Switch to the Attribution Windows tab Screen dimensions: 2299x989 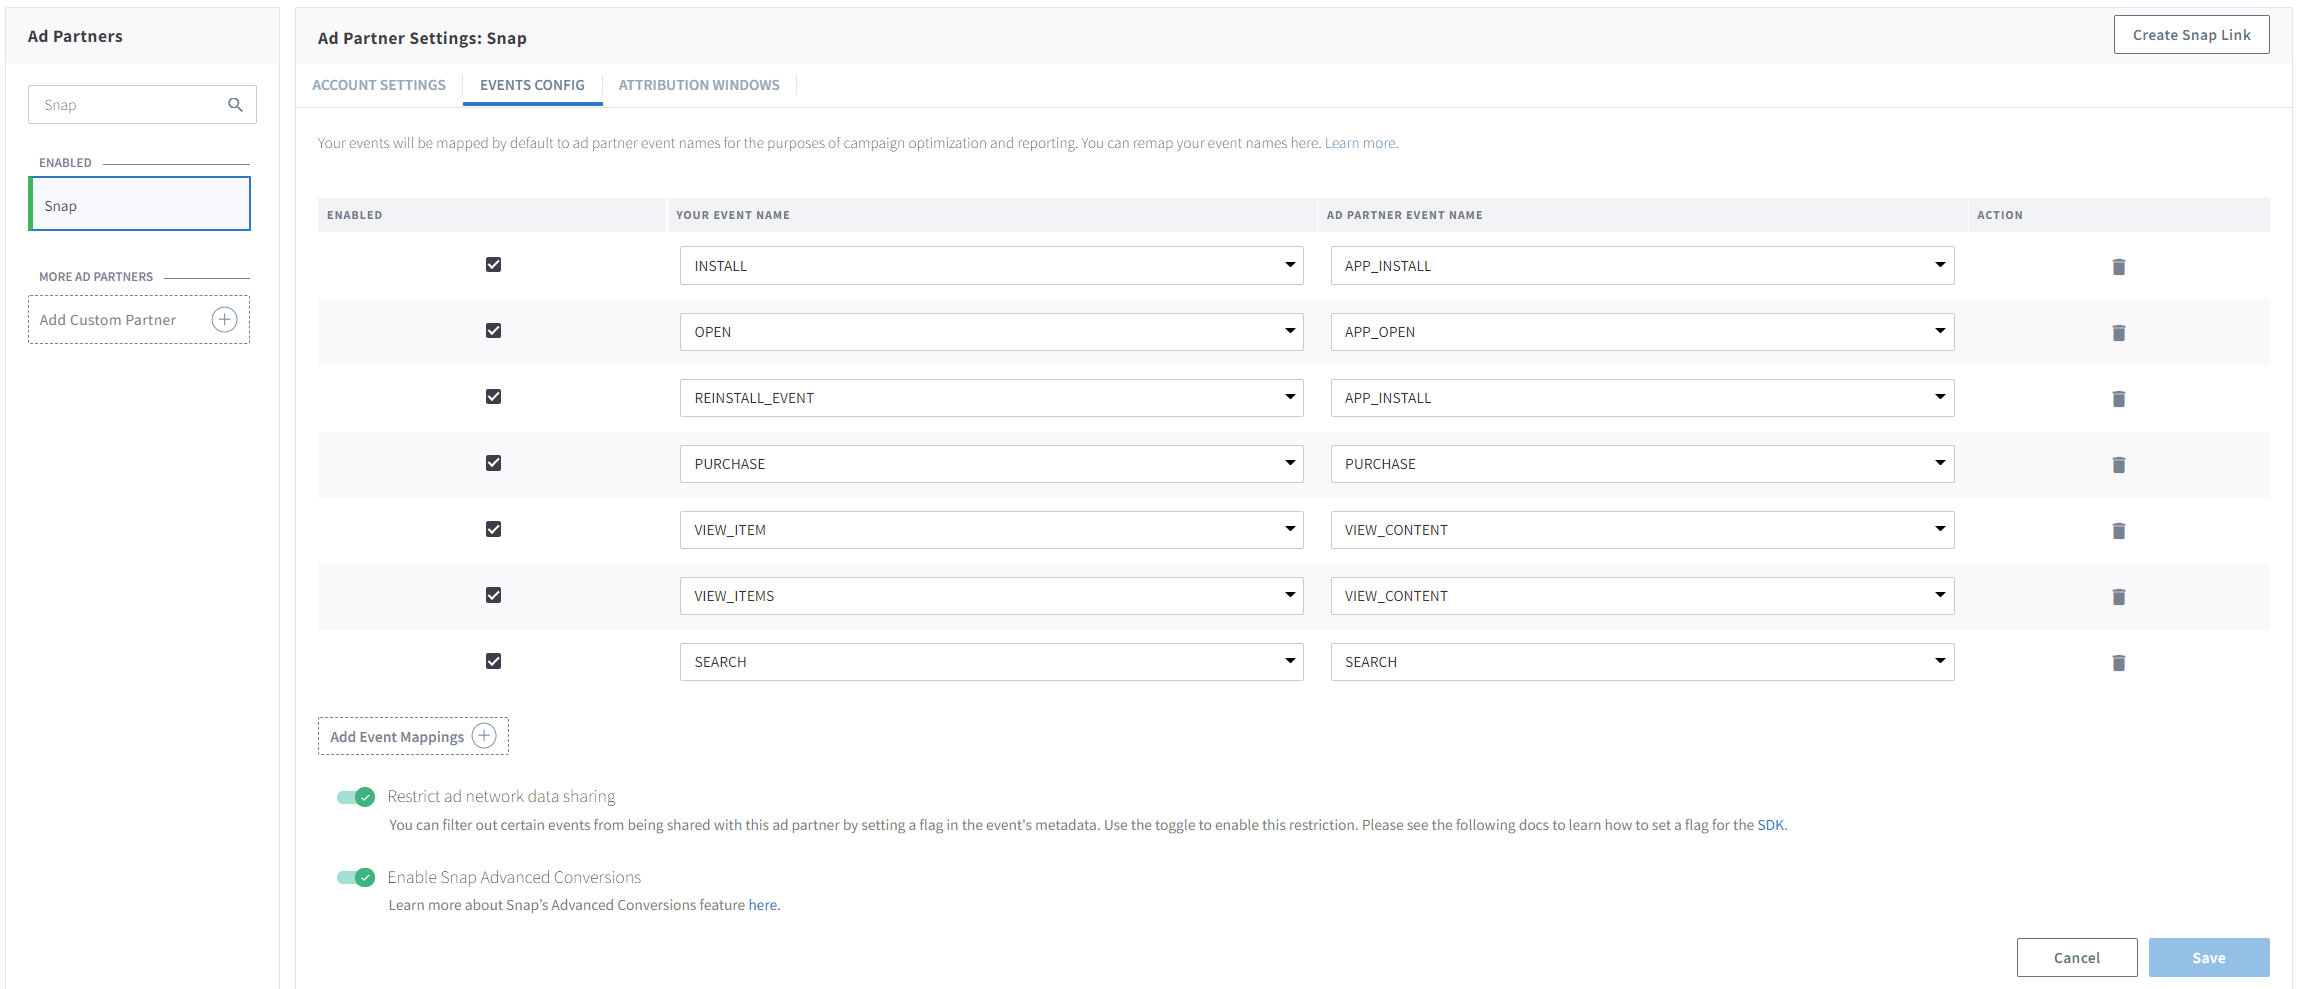tap(699, 85)
